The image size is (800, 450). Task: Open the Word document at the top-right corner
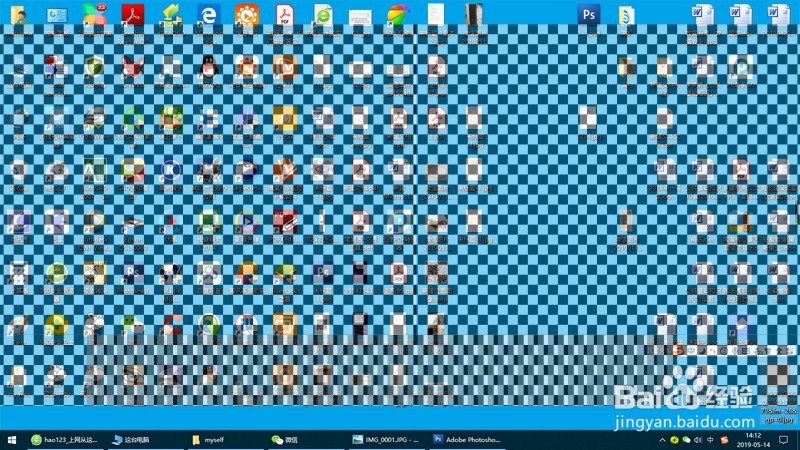point(779,15)
